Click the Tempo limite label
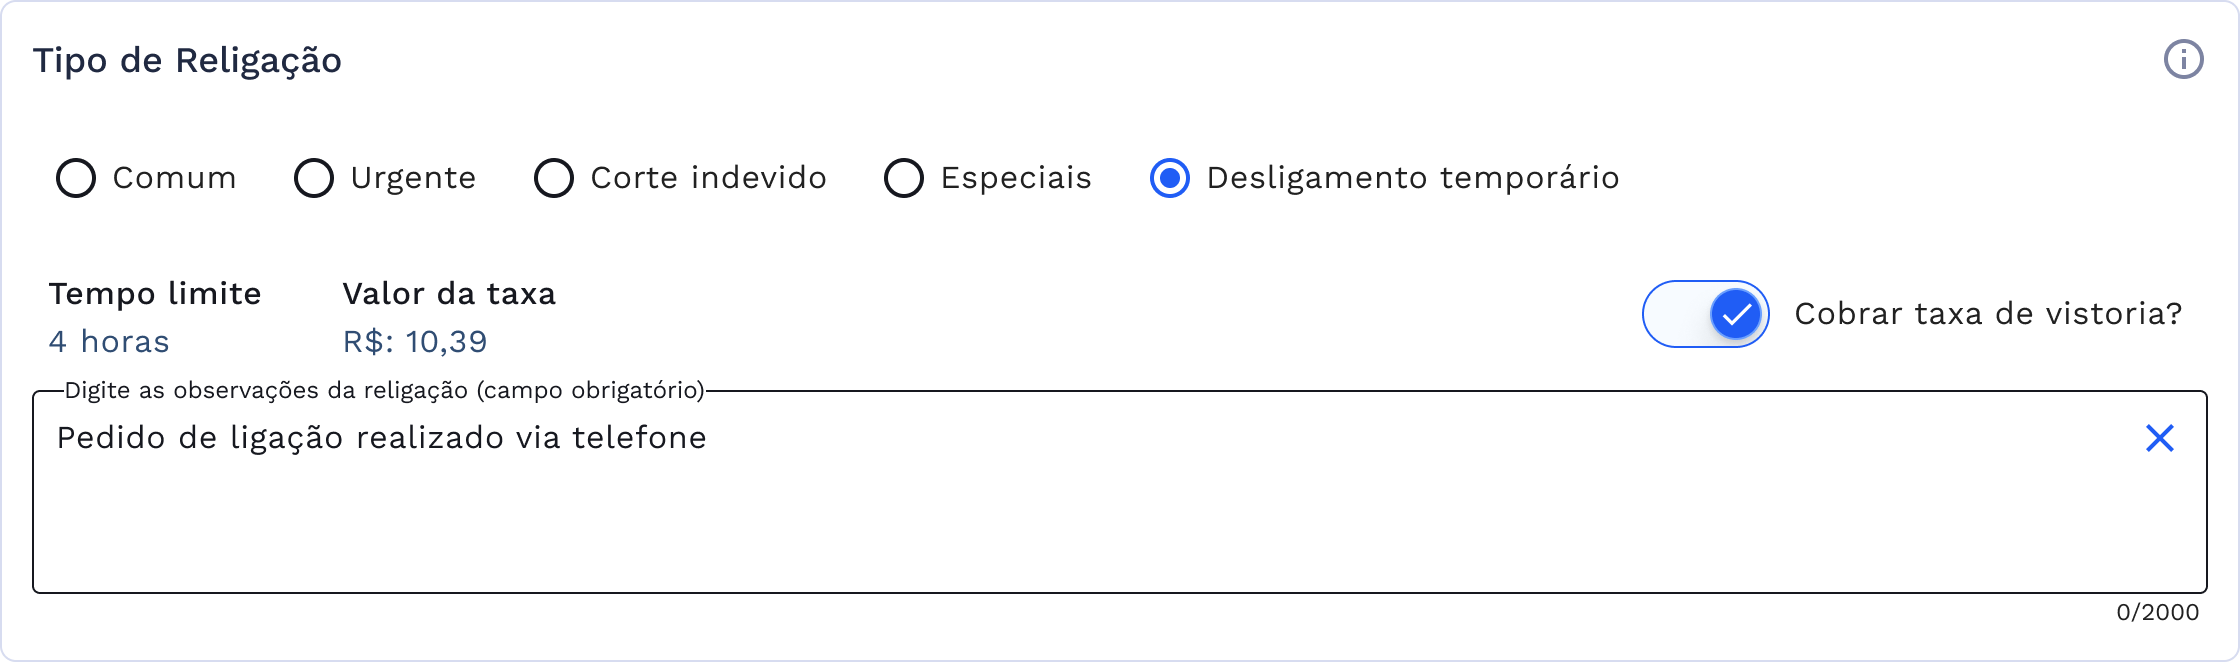Image resolution: width=2240 pixels, height=662 pixels. pyautogui.click(x=154, y=294)
